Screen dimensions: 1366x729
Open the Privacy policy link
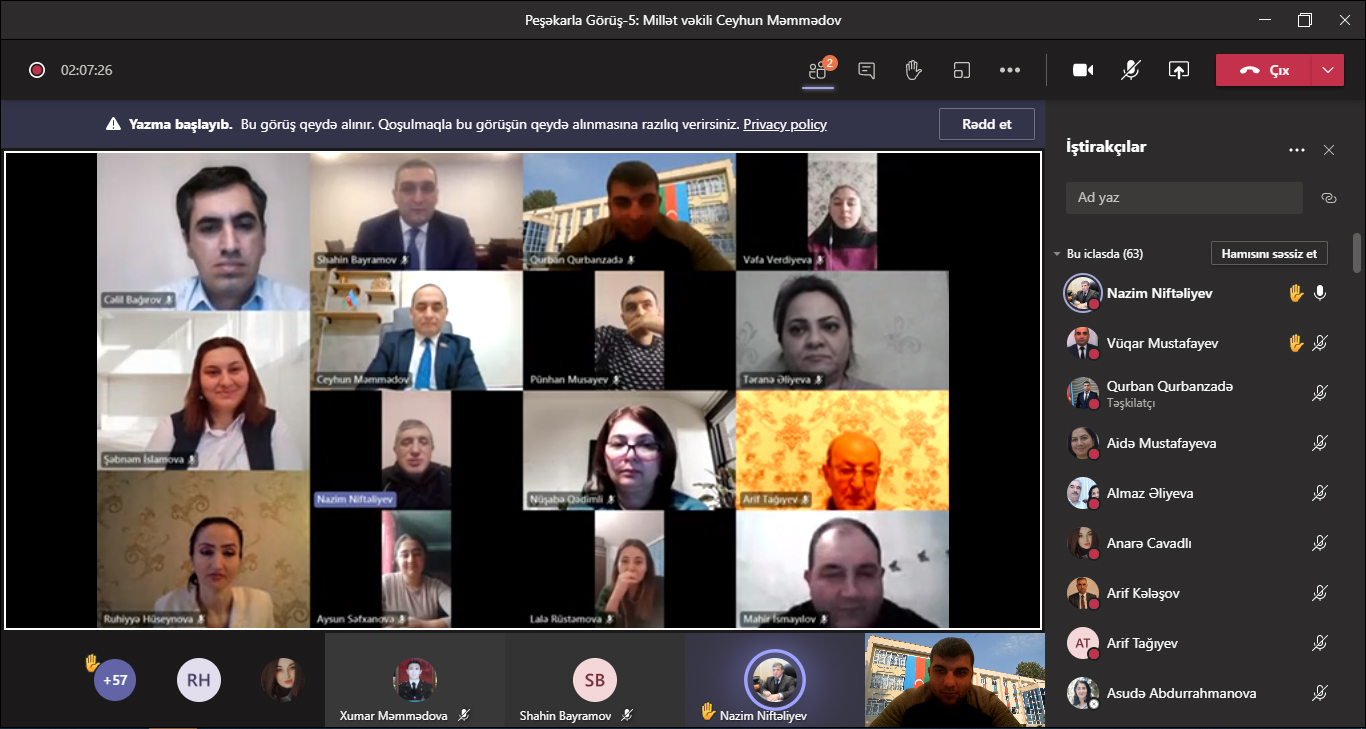[x=785, y=124]
